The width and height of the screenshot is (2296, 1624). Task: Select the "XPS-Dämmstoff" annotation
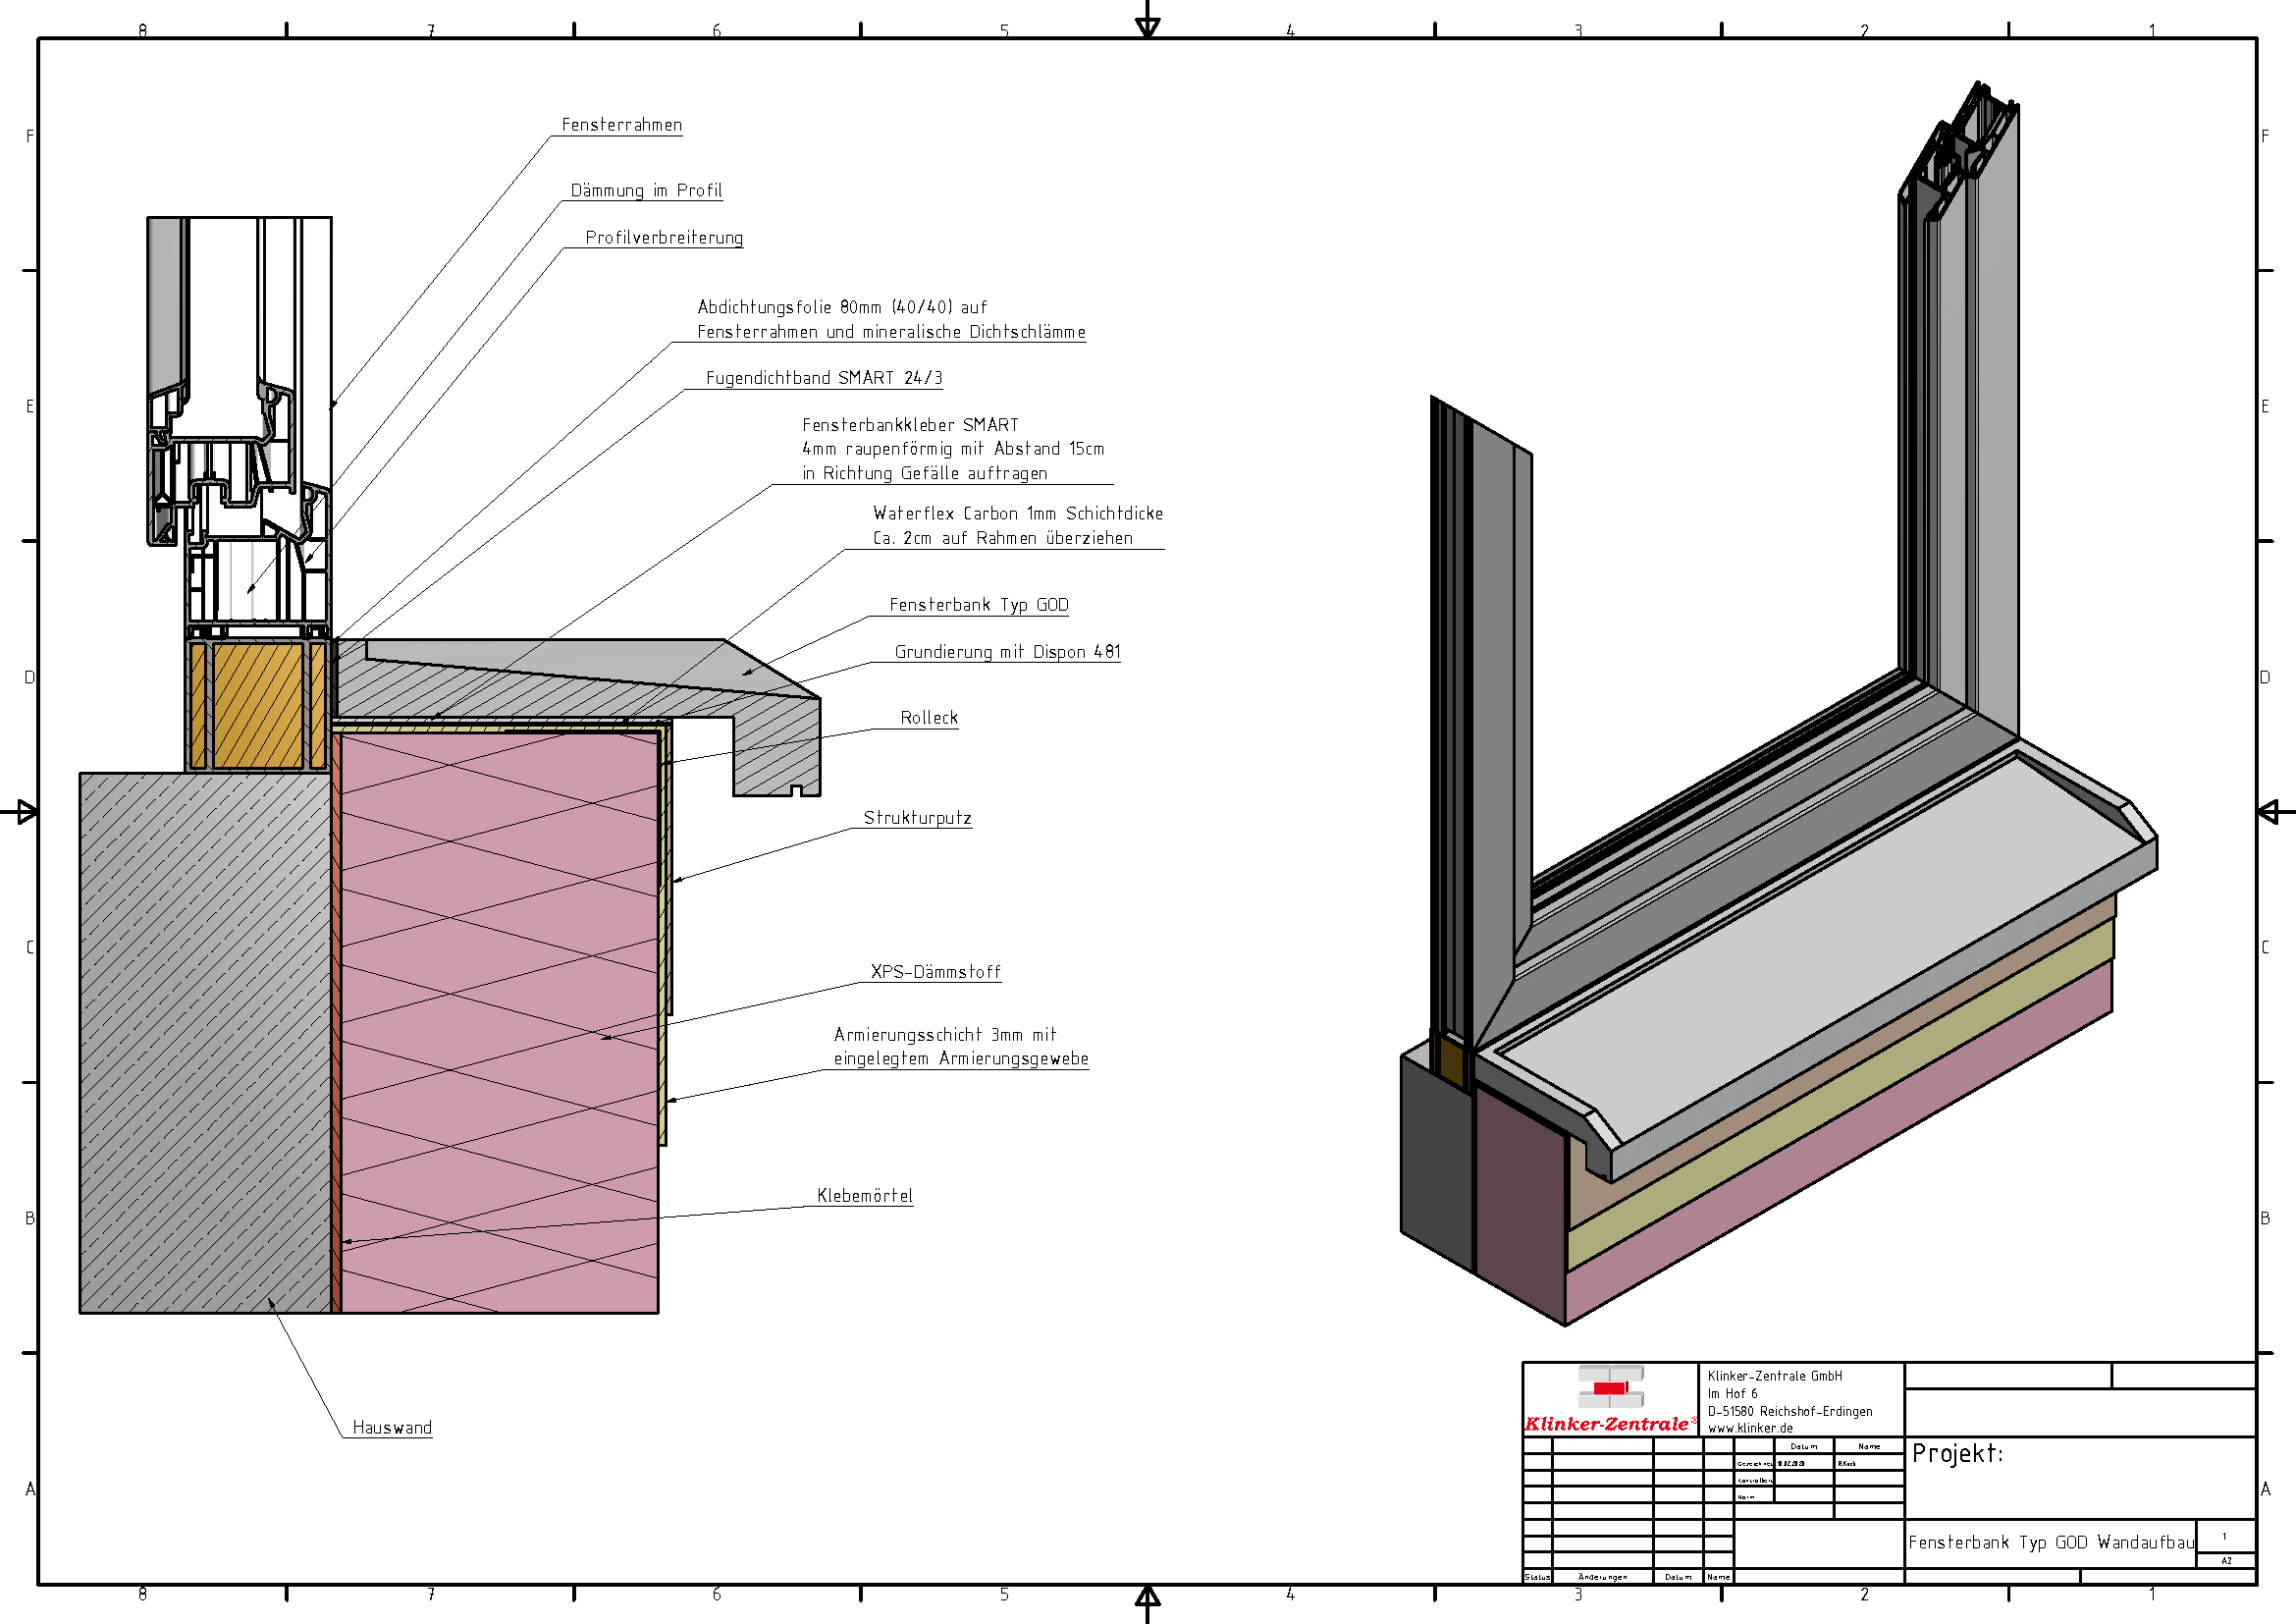click(935, 972)
